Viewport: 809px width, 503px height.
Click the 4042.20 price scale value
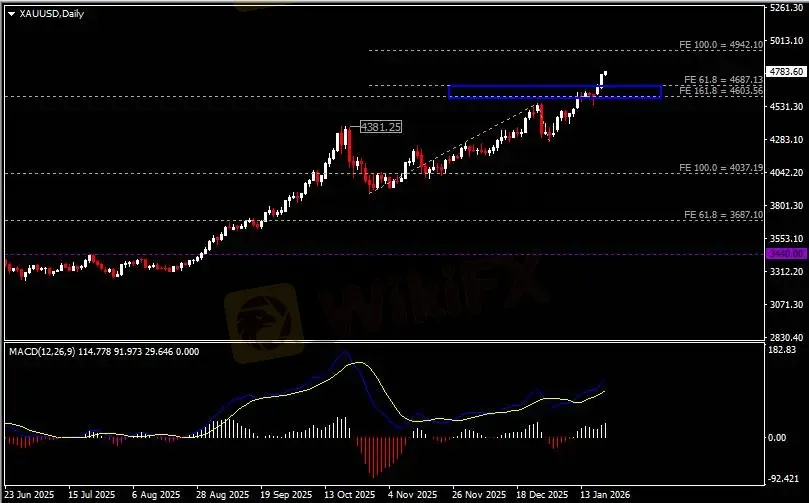(x=786, y=173)
